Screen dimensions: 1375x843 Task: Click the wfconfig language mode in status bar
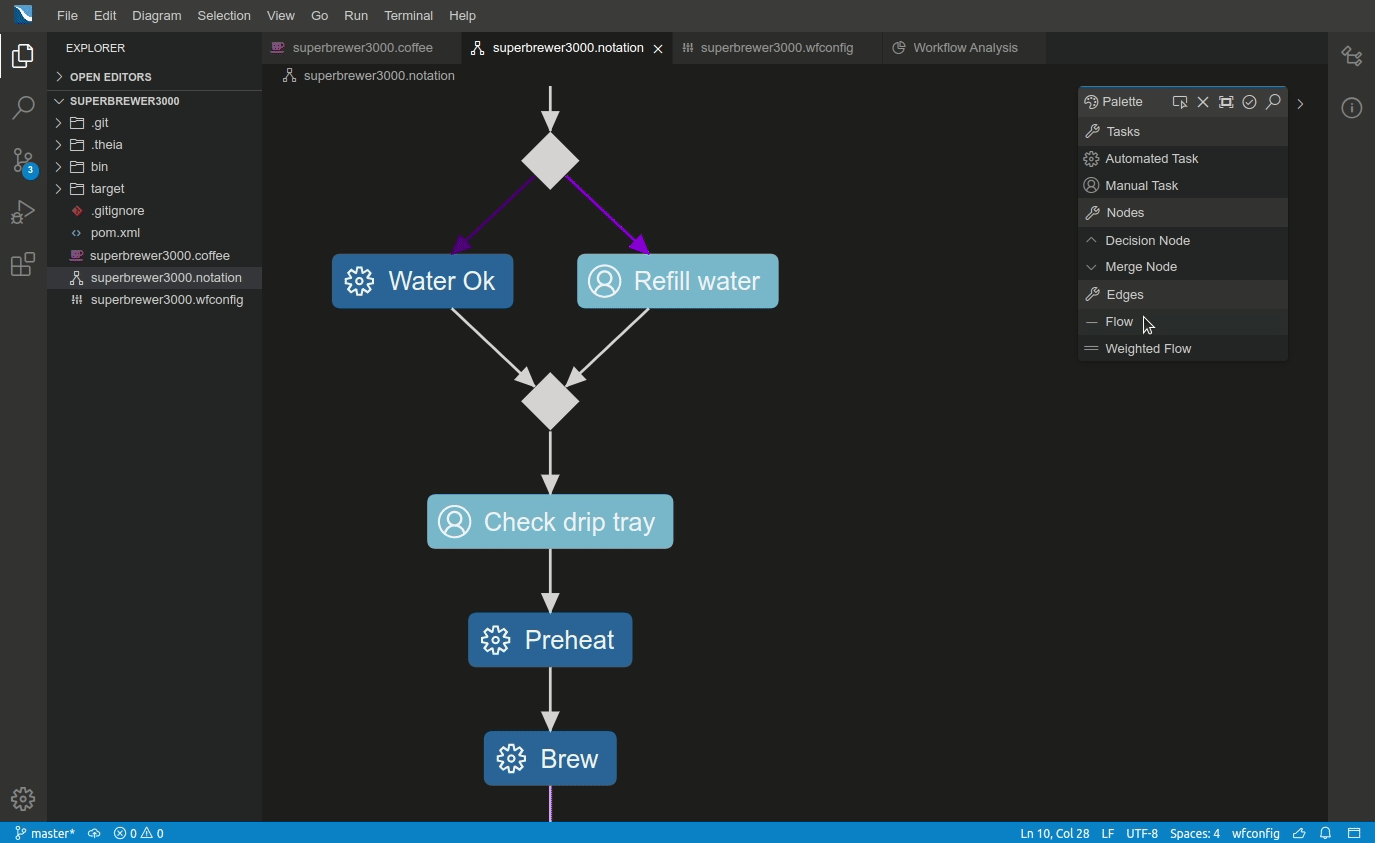pyautogui.click(x=1256, y=833)
